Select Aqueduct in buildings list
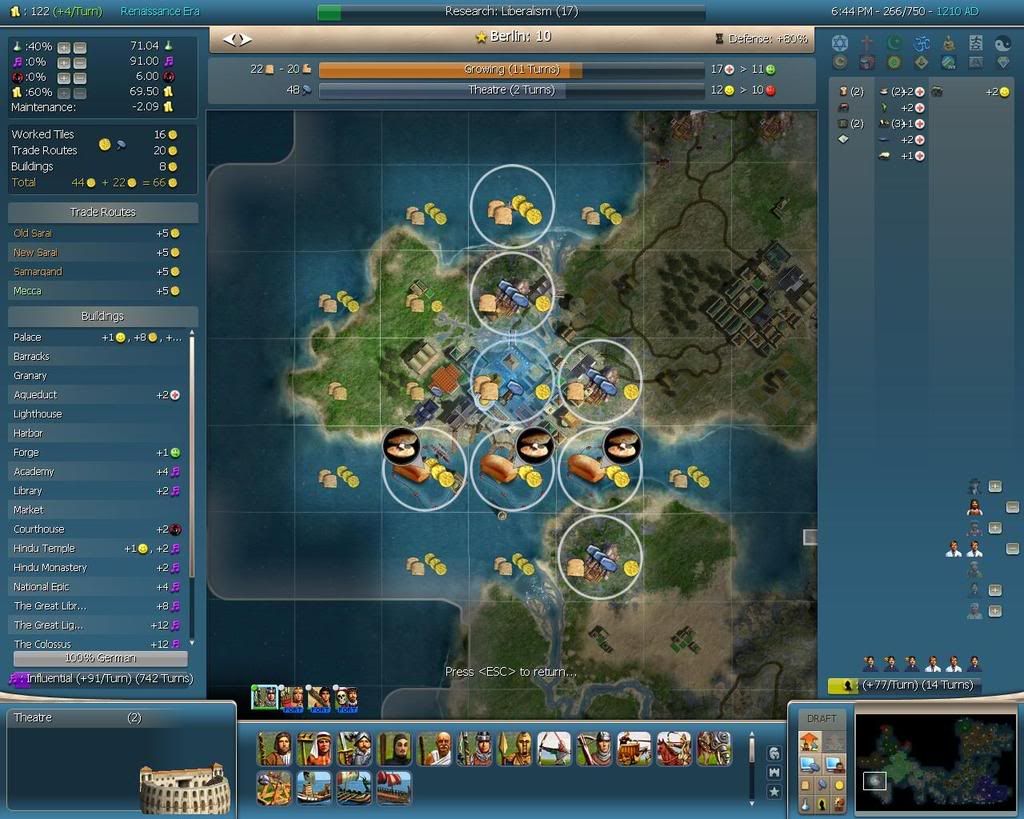This screenshot has height=819, width=1024. (x=98, y=395)
